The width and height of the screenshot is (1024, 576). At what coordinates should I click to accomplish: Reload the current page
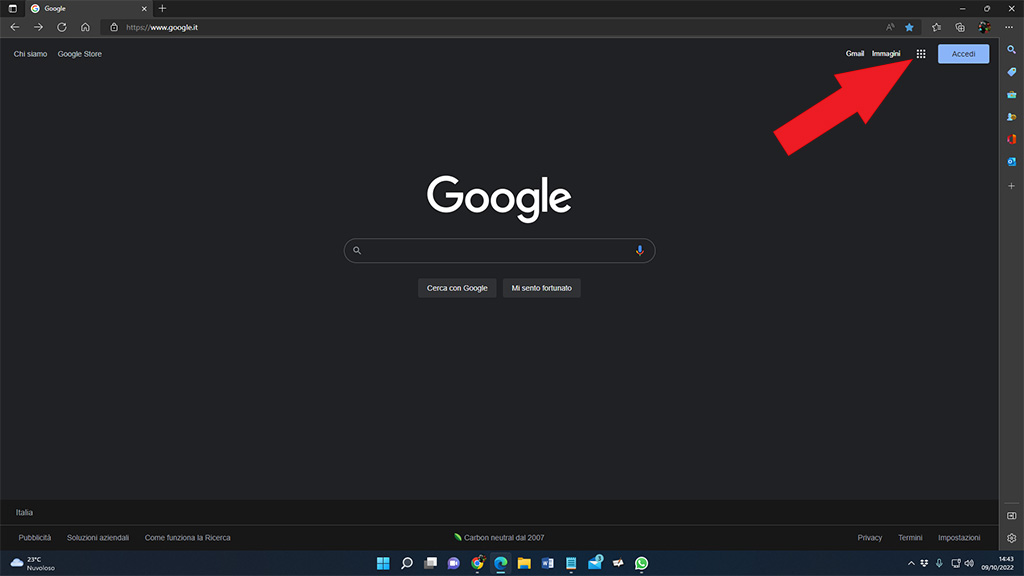click(x=62, y=27)
